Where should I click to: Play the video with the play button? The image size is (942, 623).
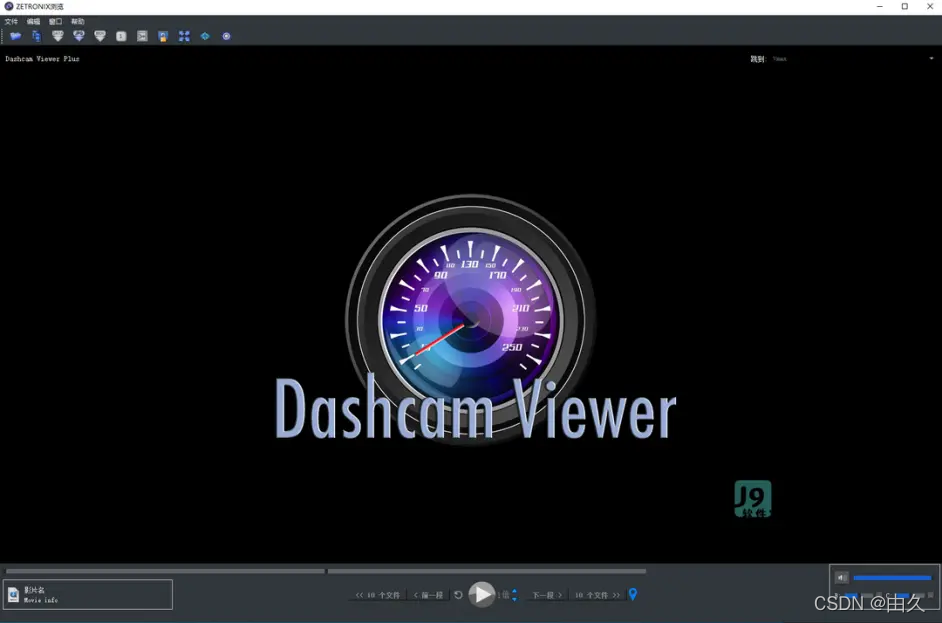[482, 595]
